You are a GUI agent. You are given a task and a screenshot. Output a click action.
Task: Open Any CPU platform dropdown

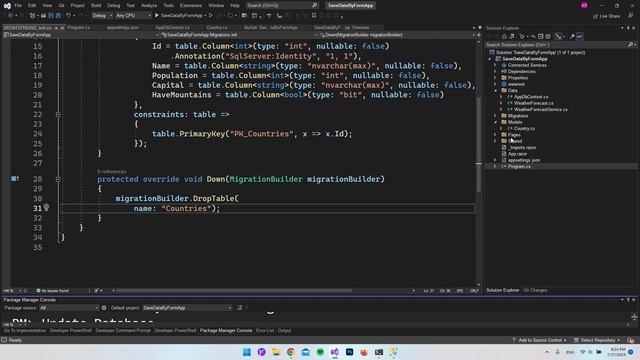coord(133,16)
